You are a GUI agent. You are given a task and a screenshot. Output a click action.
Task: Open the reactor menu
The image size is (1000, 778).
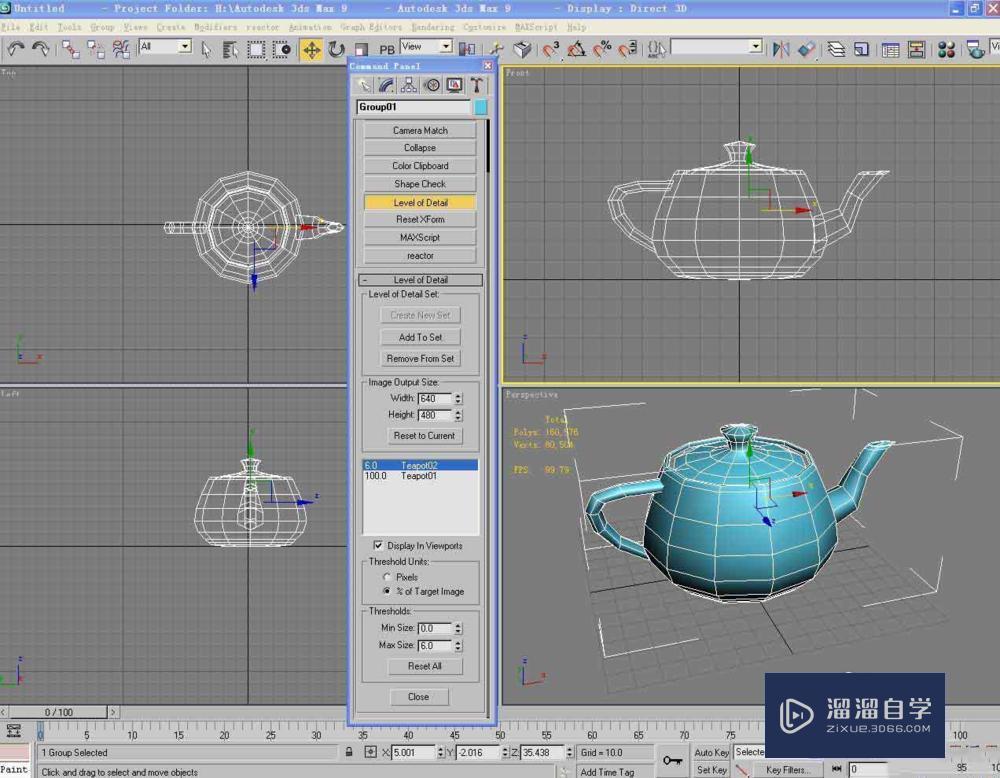263,27
